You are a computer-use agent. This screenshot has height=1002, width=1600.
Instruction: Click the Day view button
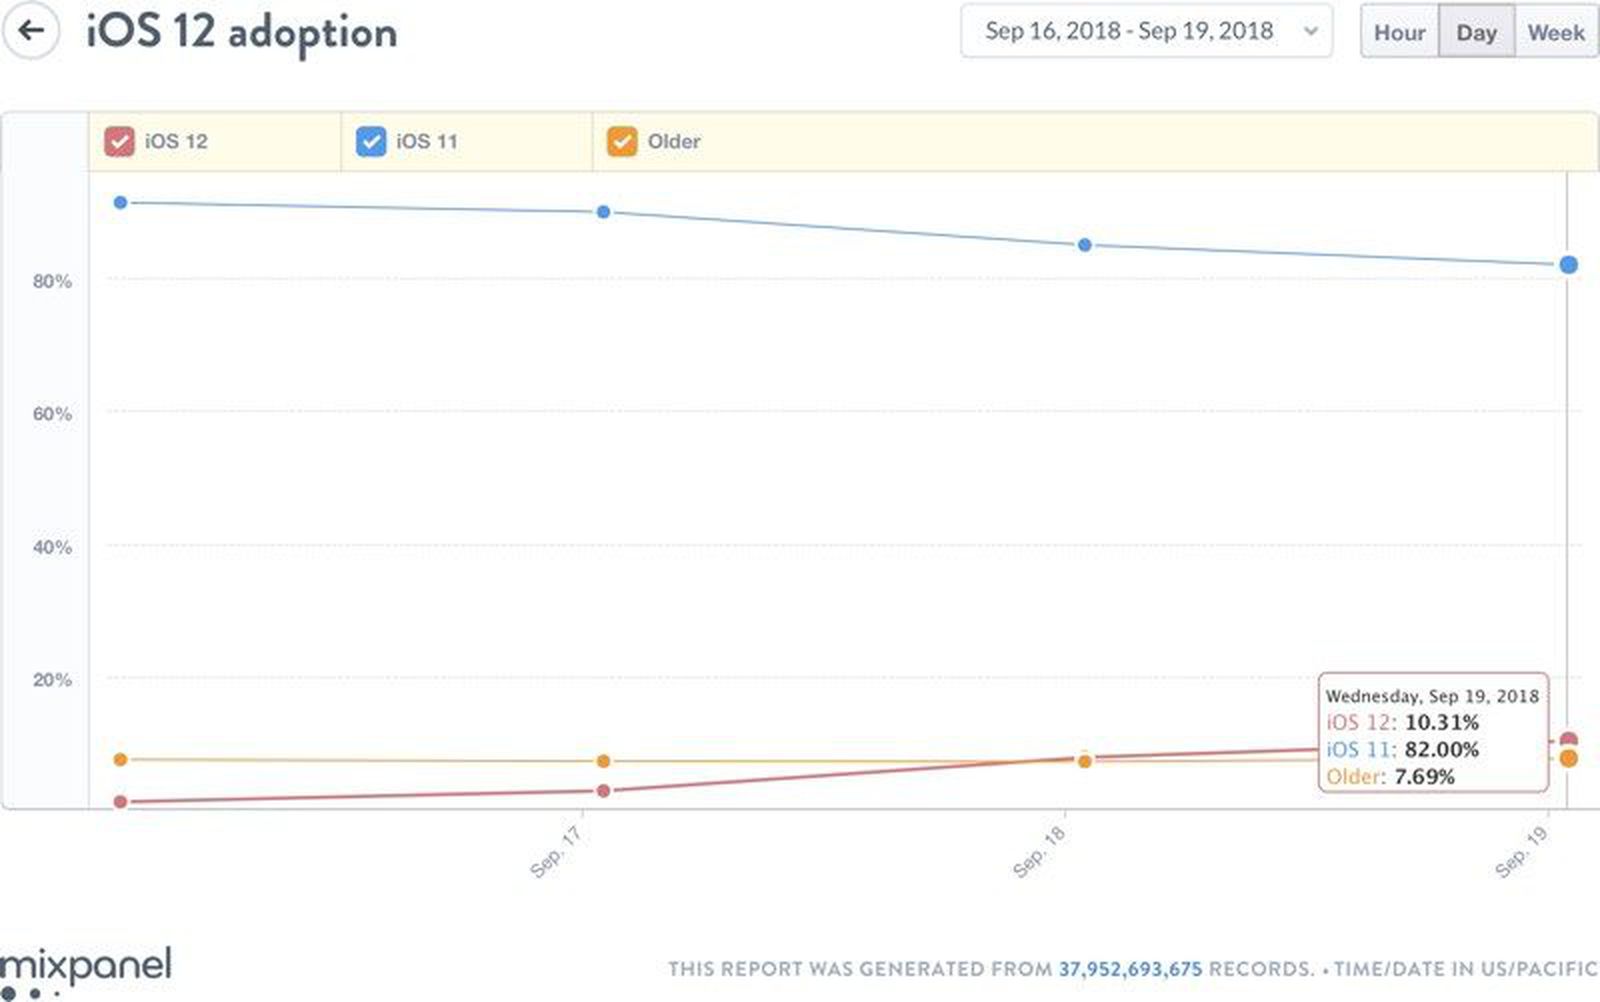(x=1477, y=31)
